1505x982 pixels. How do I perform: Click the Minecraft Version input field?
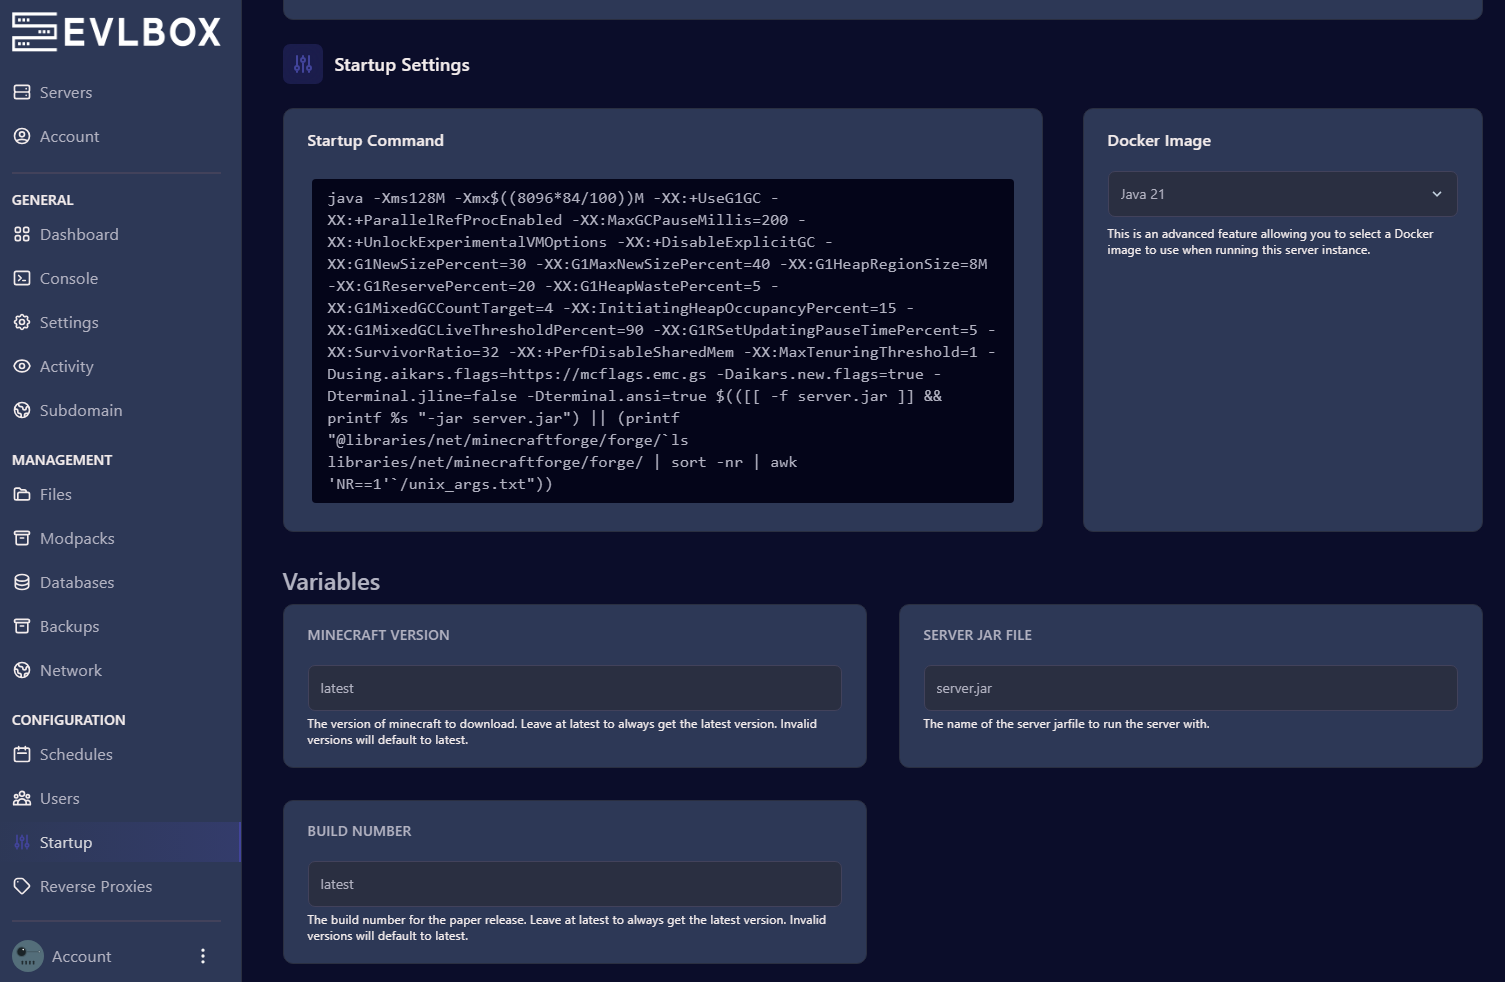pos(574,688)
